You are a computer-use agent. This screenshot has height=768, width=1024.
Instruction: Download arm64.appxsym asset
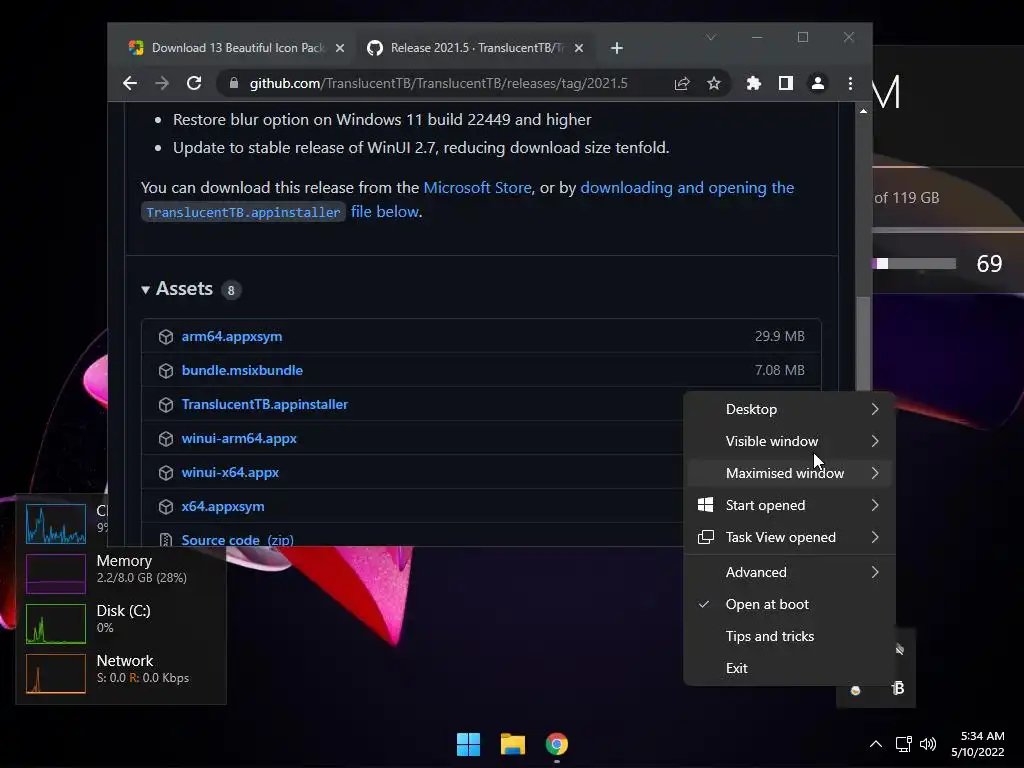232,336
